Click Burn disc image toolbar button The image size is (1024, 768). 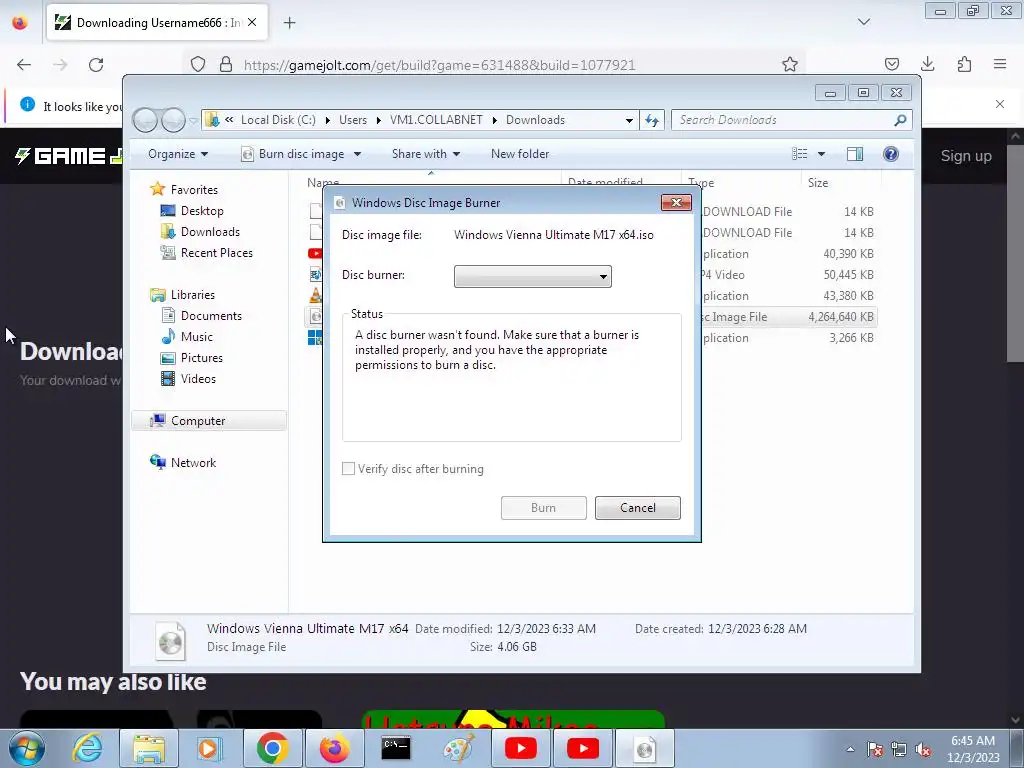(x=293, y=154)
